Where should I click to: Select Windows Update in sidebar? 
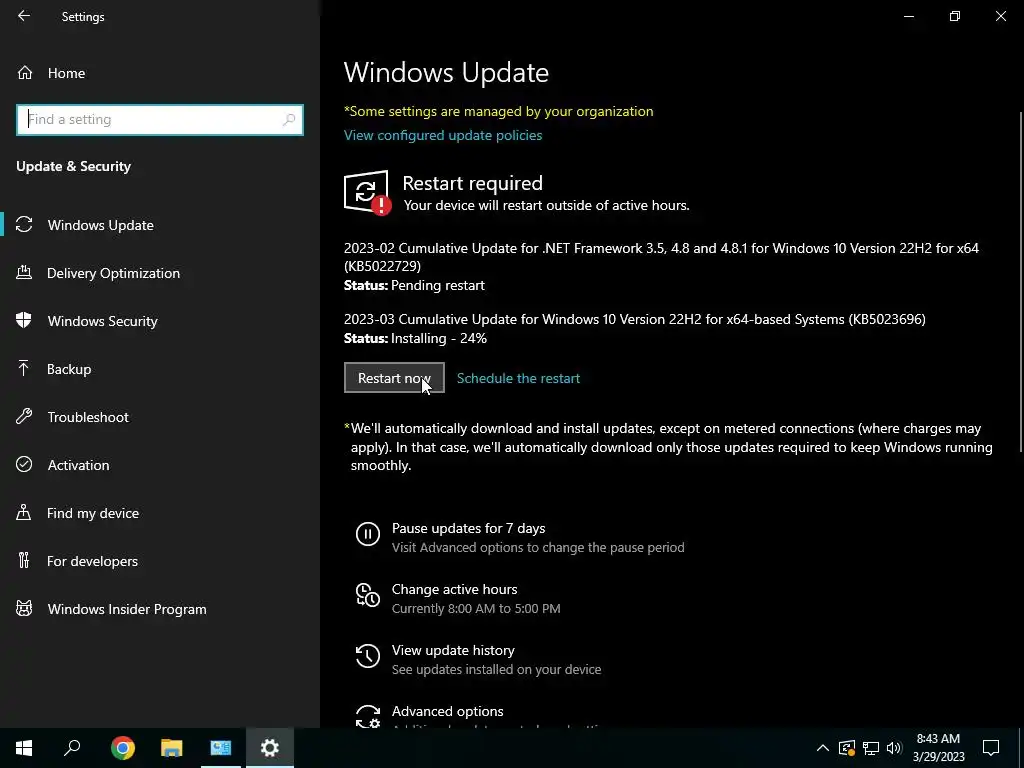pos(160,225)
